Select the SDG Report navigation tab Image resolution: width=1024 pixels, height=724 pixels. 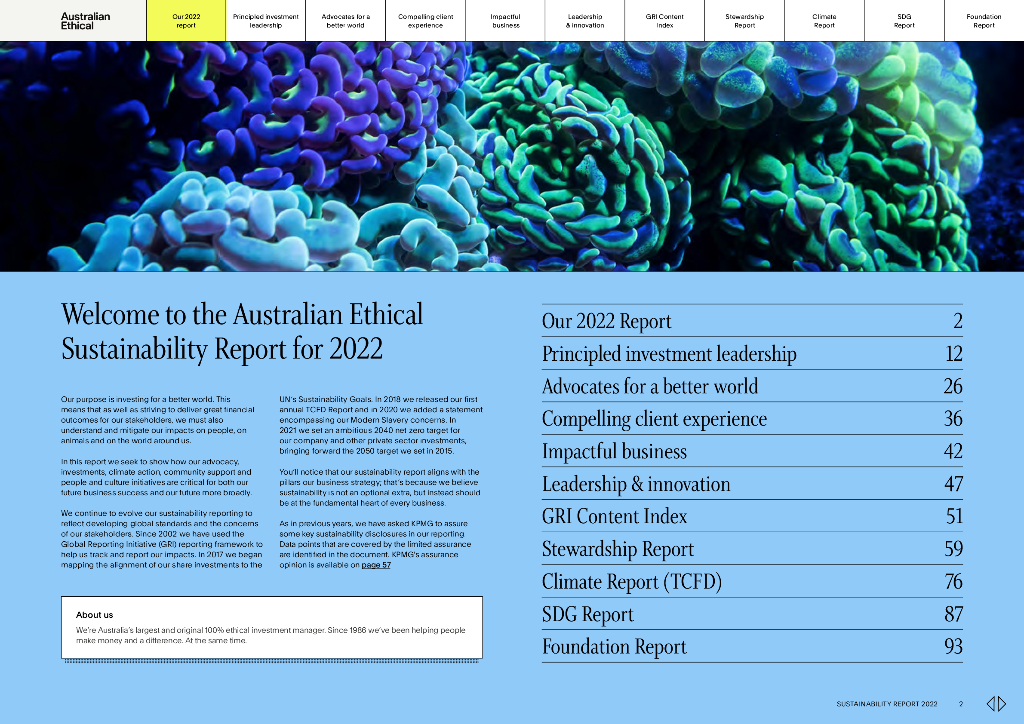(x=904, y=21)
